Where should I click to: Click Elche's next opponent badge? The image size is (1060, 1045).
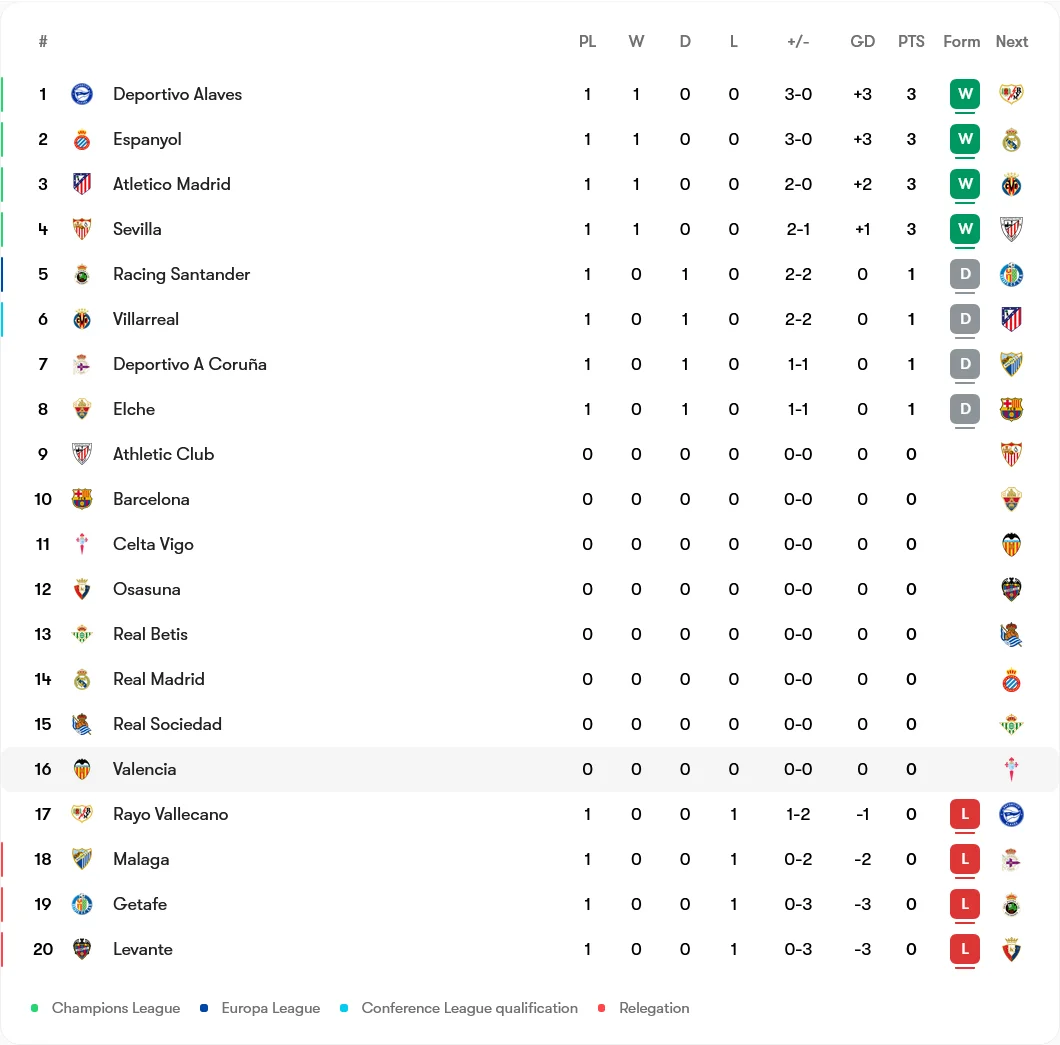(1011, 409)
